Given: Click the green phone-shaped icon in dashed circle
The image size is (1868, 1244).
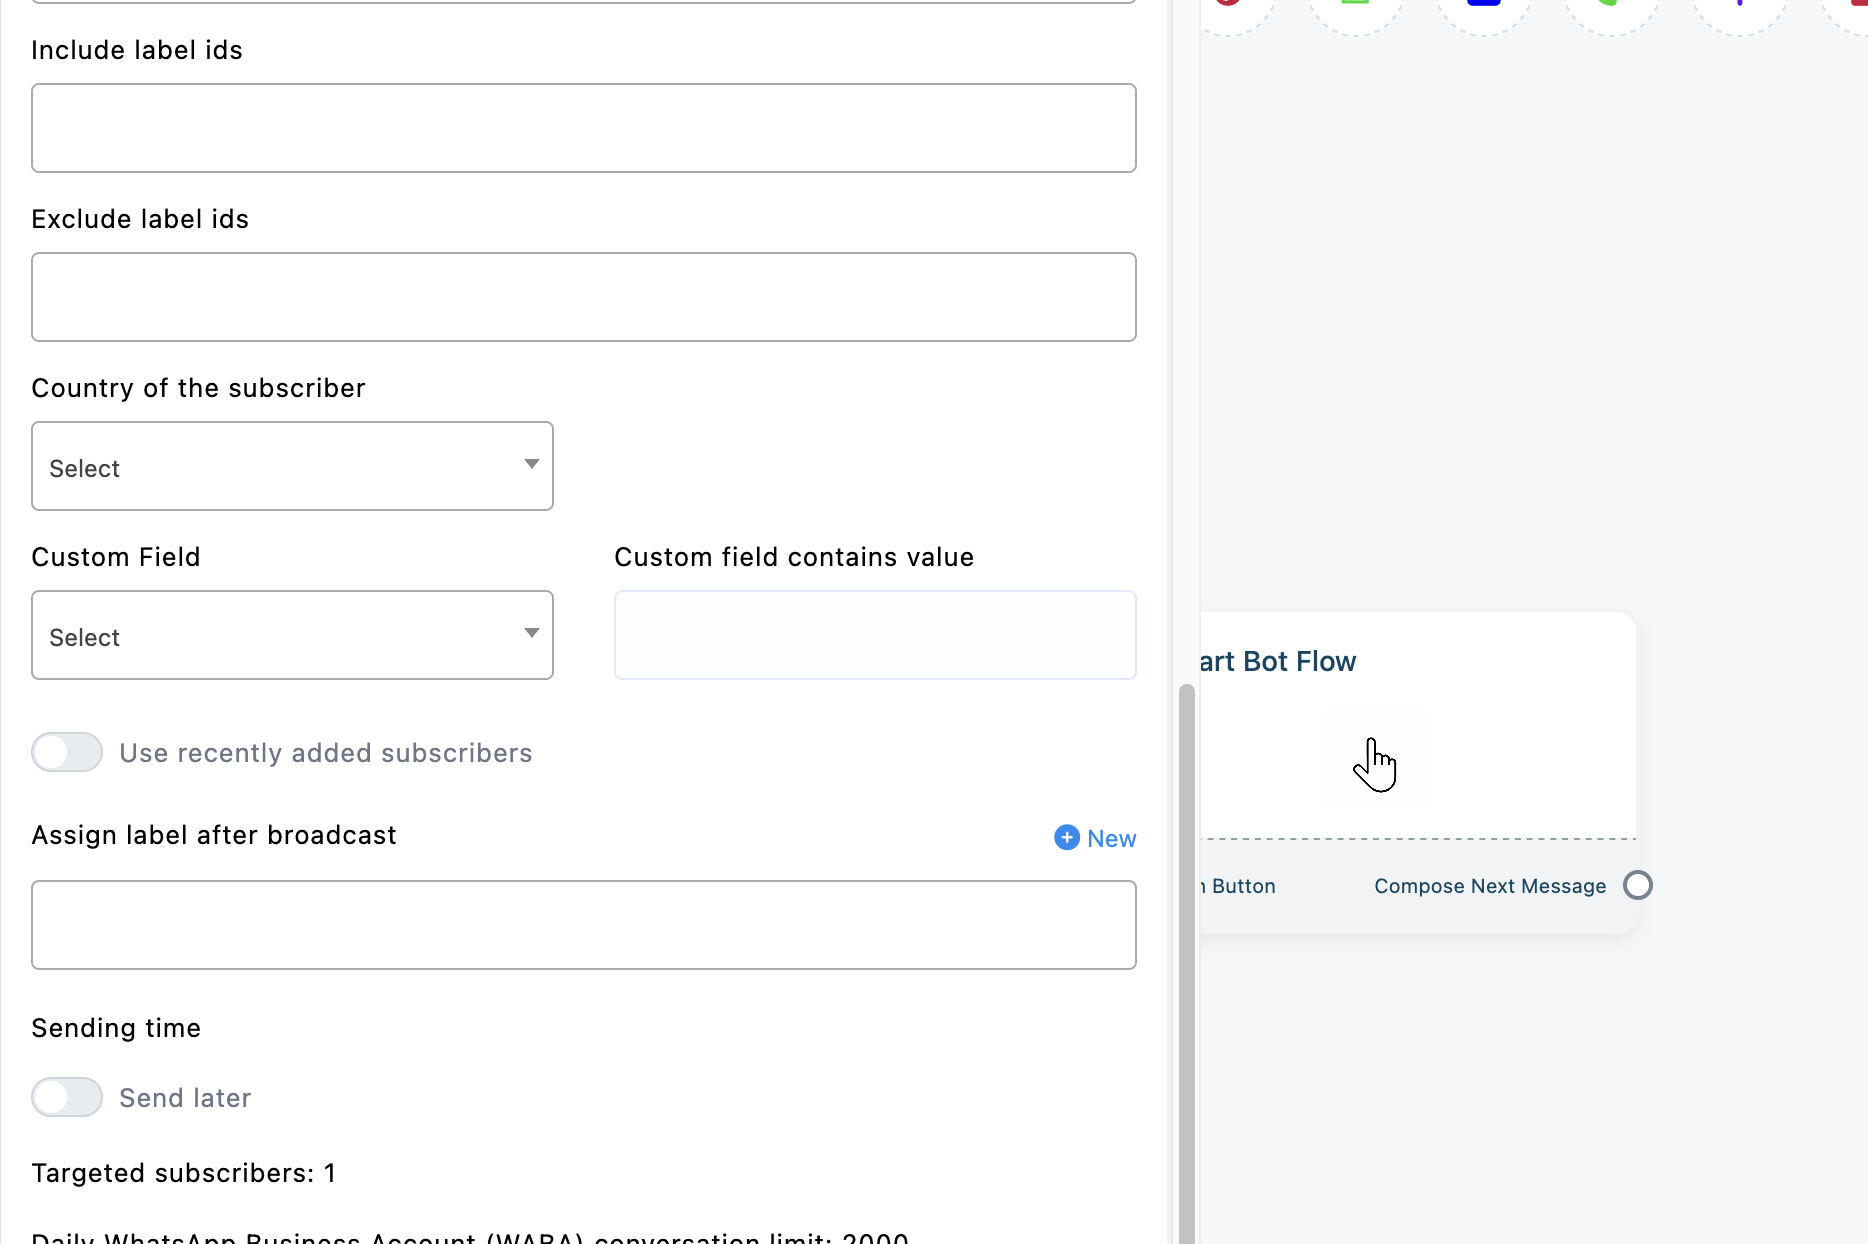Looking at the screenshot, I should (x=1611, y=5).
